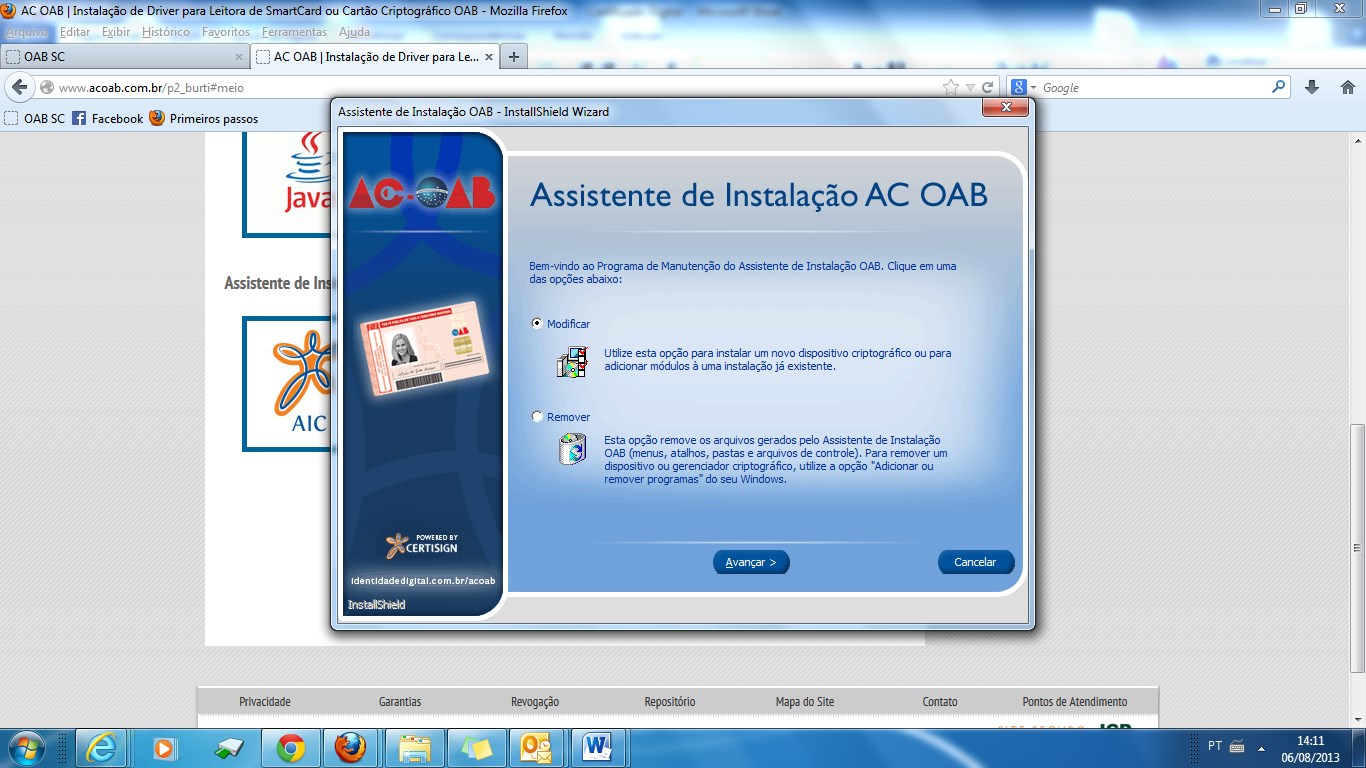Open the Ferramentas menu
Screen dimensions: 1366x768
coord(294,32)
